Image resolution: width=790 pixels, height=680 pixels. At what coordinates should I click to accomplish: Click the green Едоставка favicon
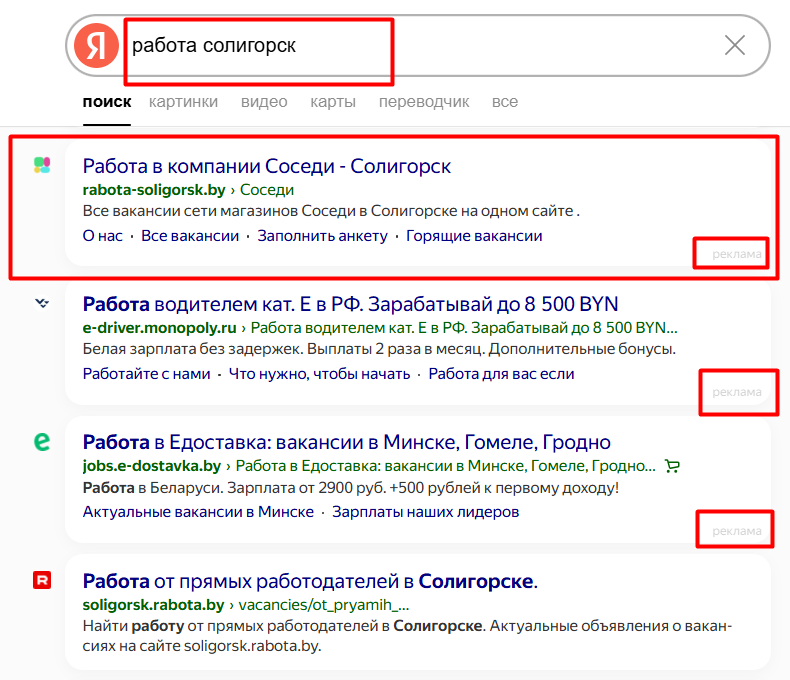tap(42, 441)
